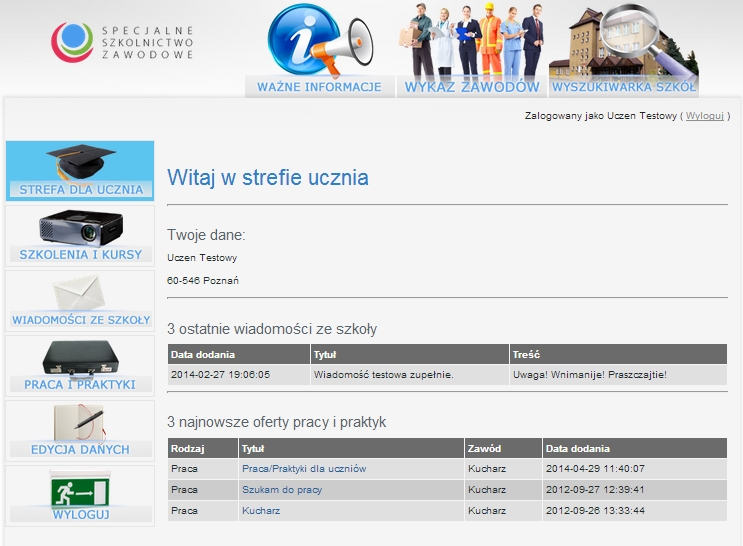Open Wyszukiwarka Szkół menu label

click(624, 87)
